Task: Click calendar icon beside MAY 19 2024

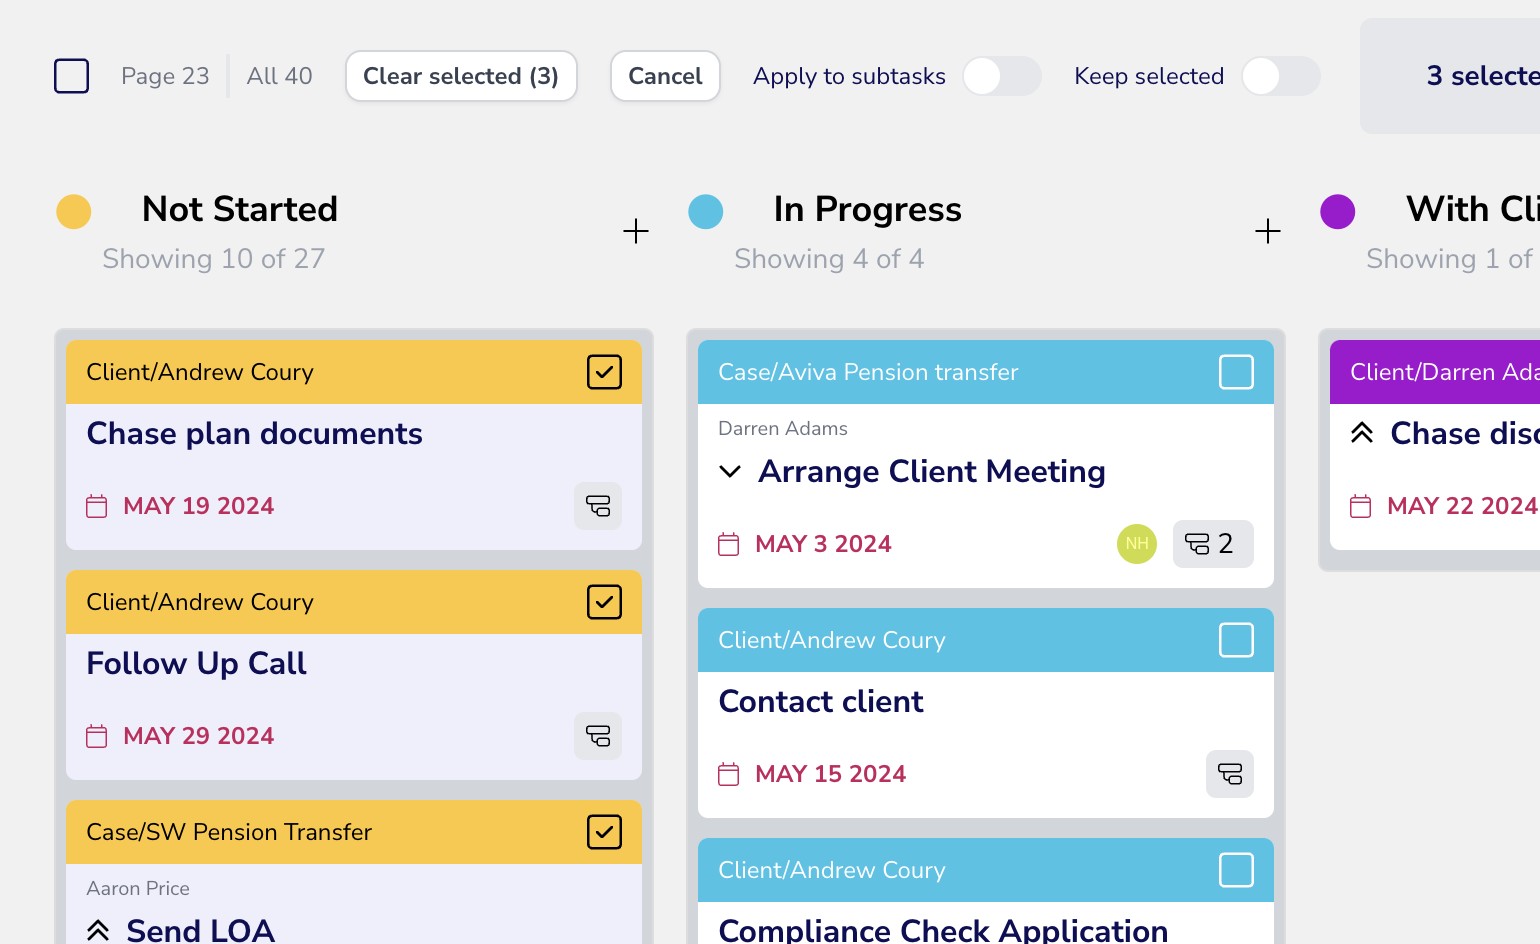Action: [x=97, y=506]
